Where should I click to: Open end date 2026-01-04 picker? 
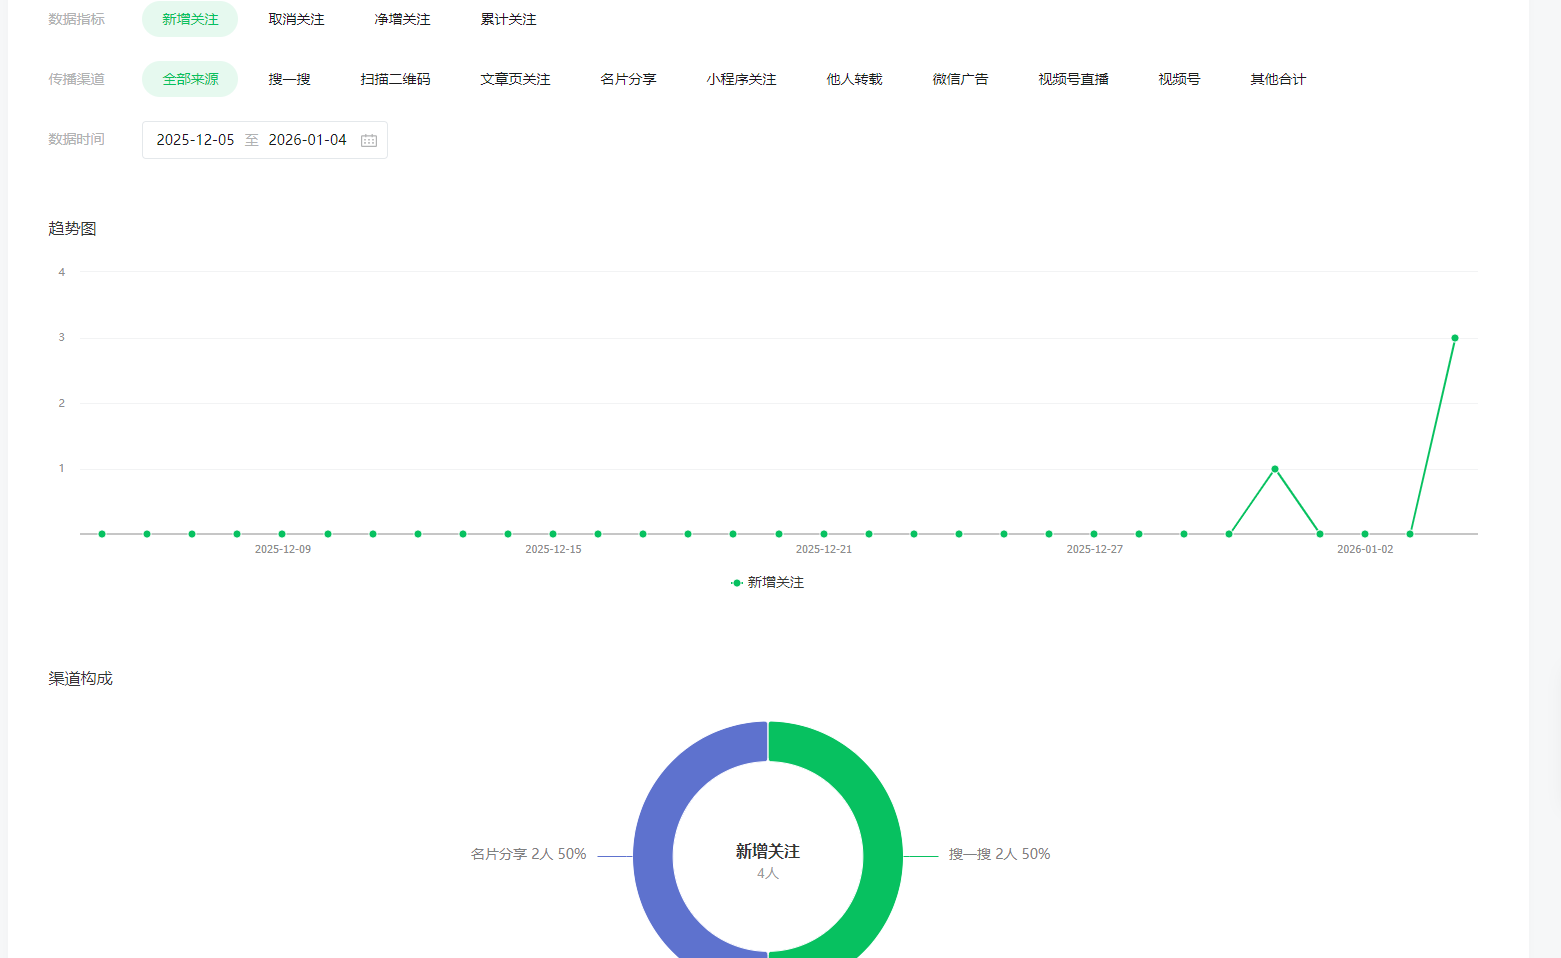pyautogui.click(x=307, y=141)
